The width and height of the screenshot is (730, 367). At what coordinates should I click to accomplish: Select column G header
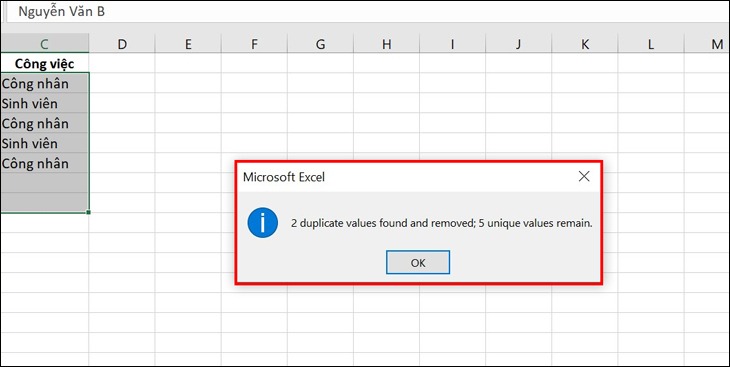click(320, 44)
